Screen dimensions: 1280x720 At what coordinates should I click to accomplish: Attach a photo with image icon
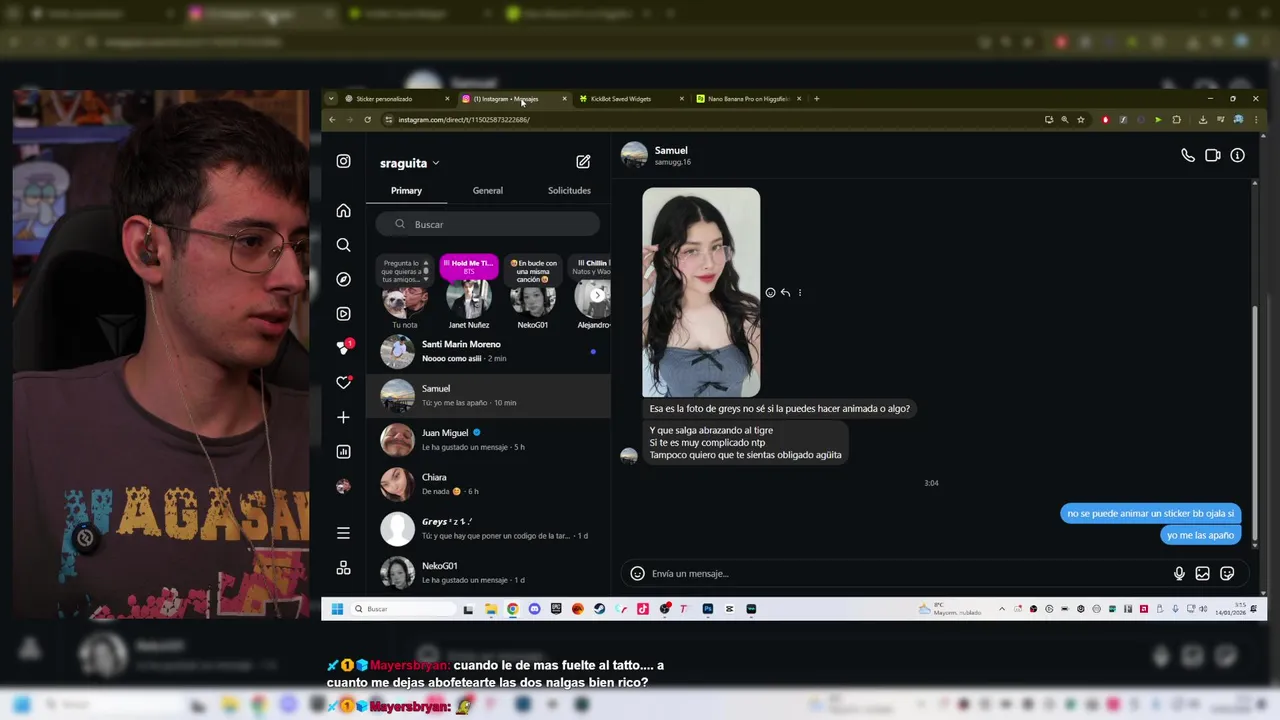coord(1203,574)
